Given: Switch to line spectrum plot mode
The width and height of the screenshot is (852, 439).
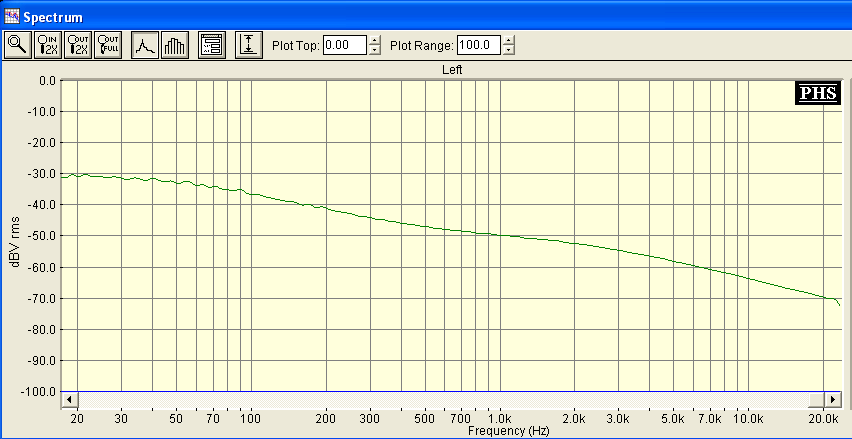Looking at the screenshot, I should point(145,45).
